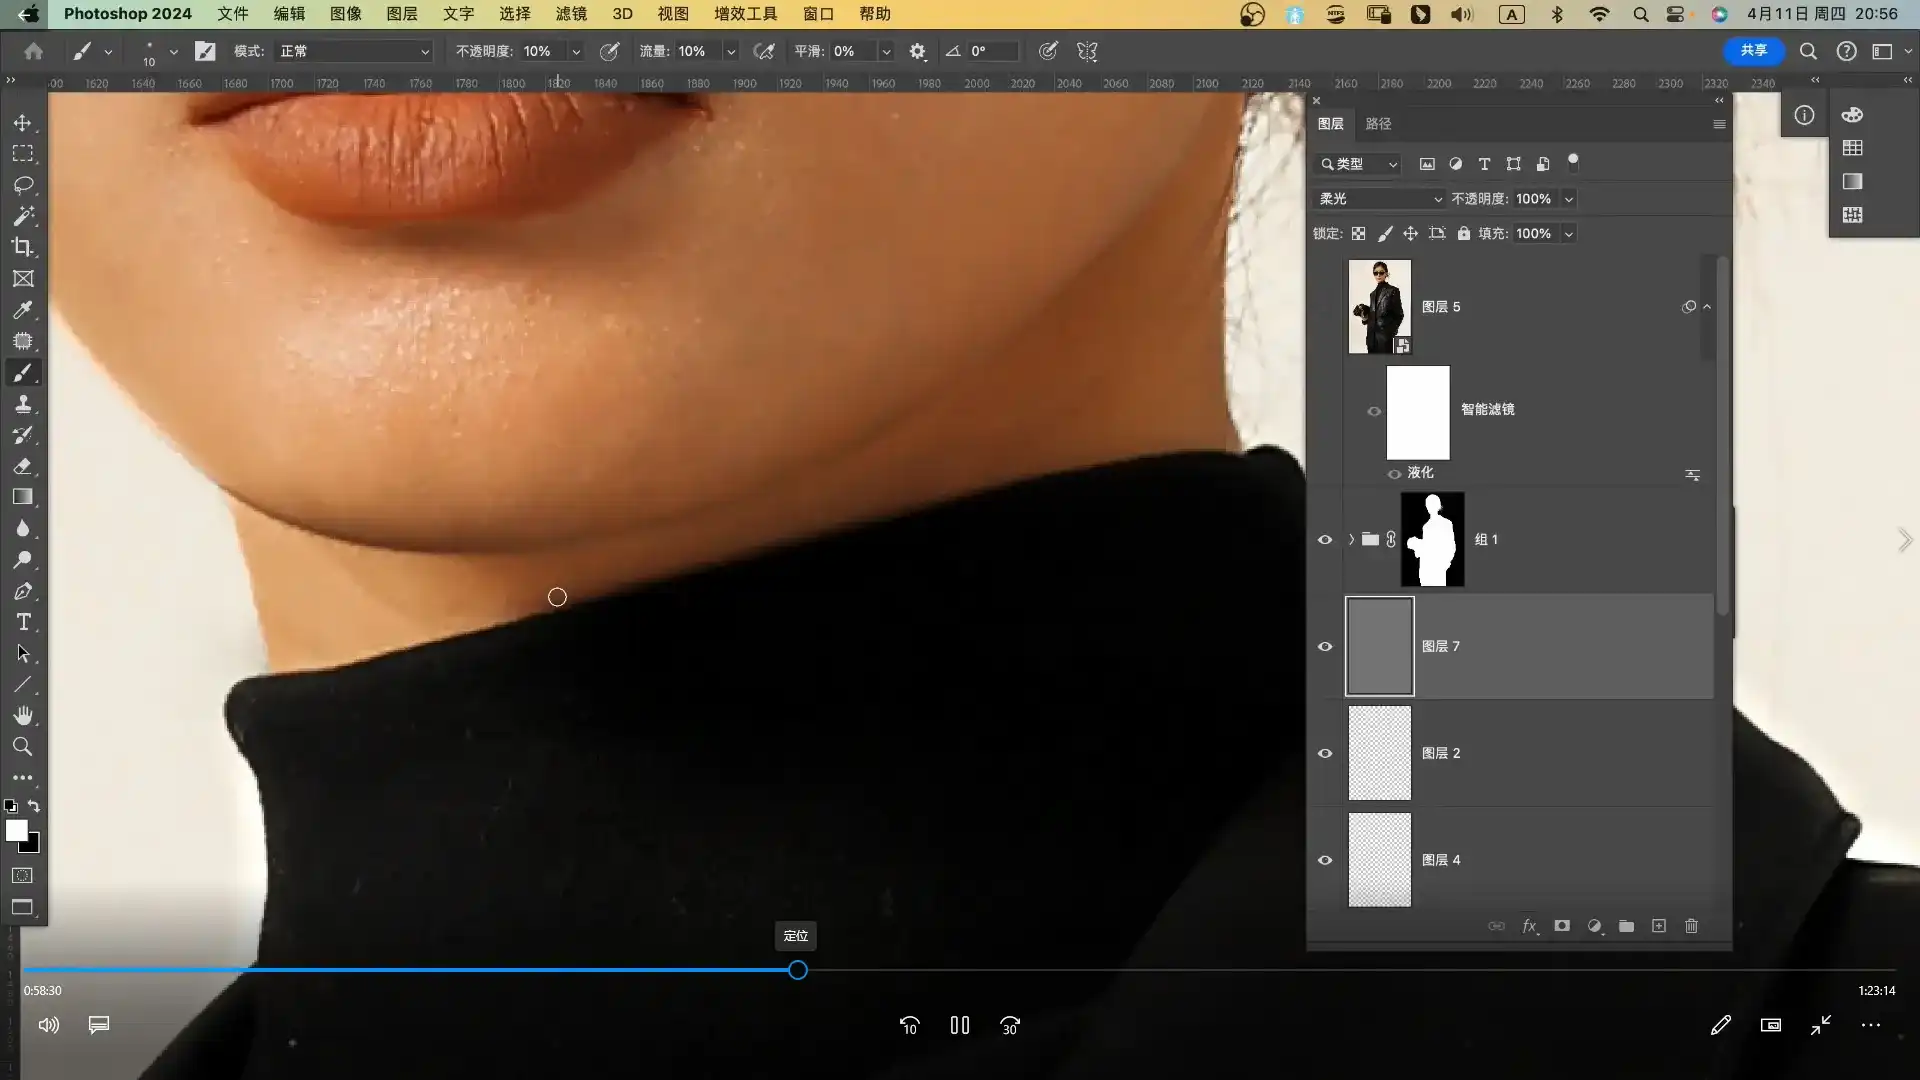Open the 滤镜 menu
The width and height of the screenshot is (1920, 1080).
click(571, 14)
